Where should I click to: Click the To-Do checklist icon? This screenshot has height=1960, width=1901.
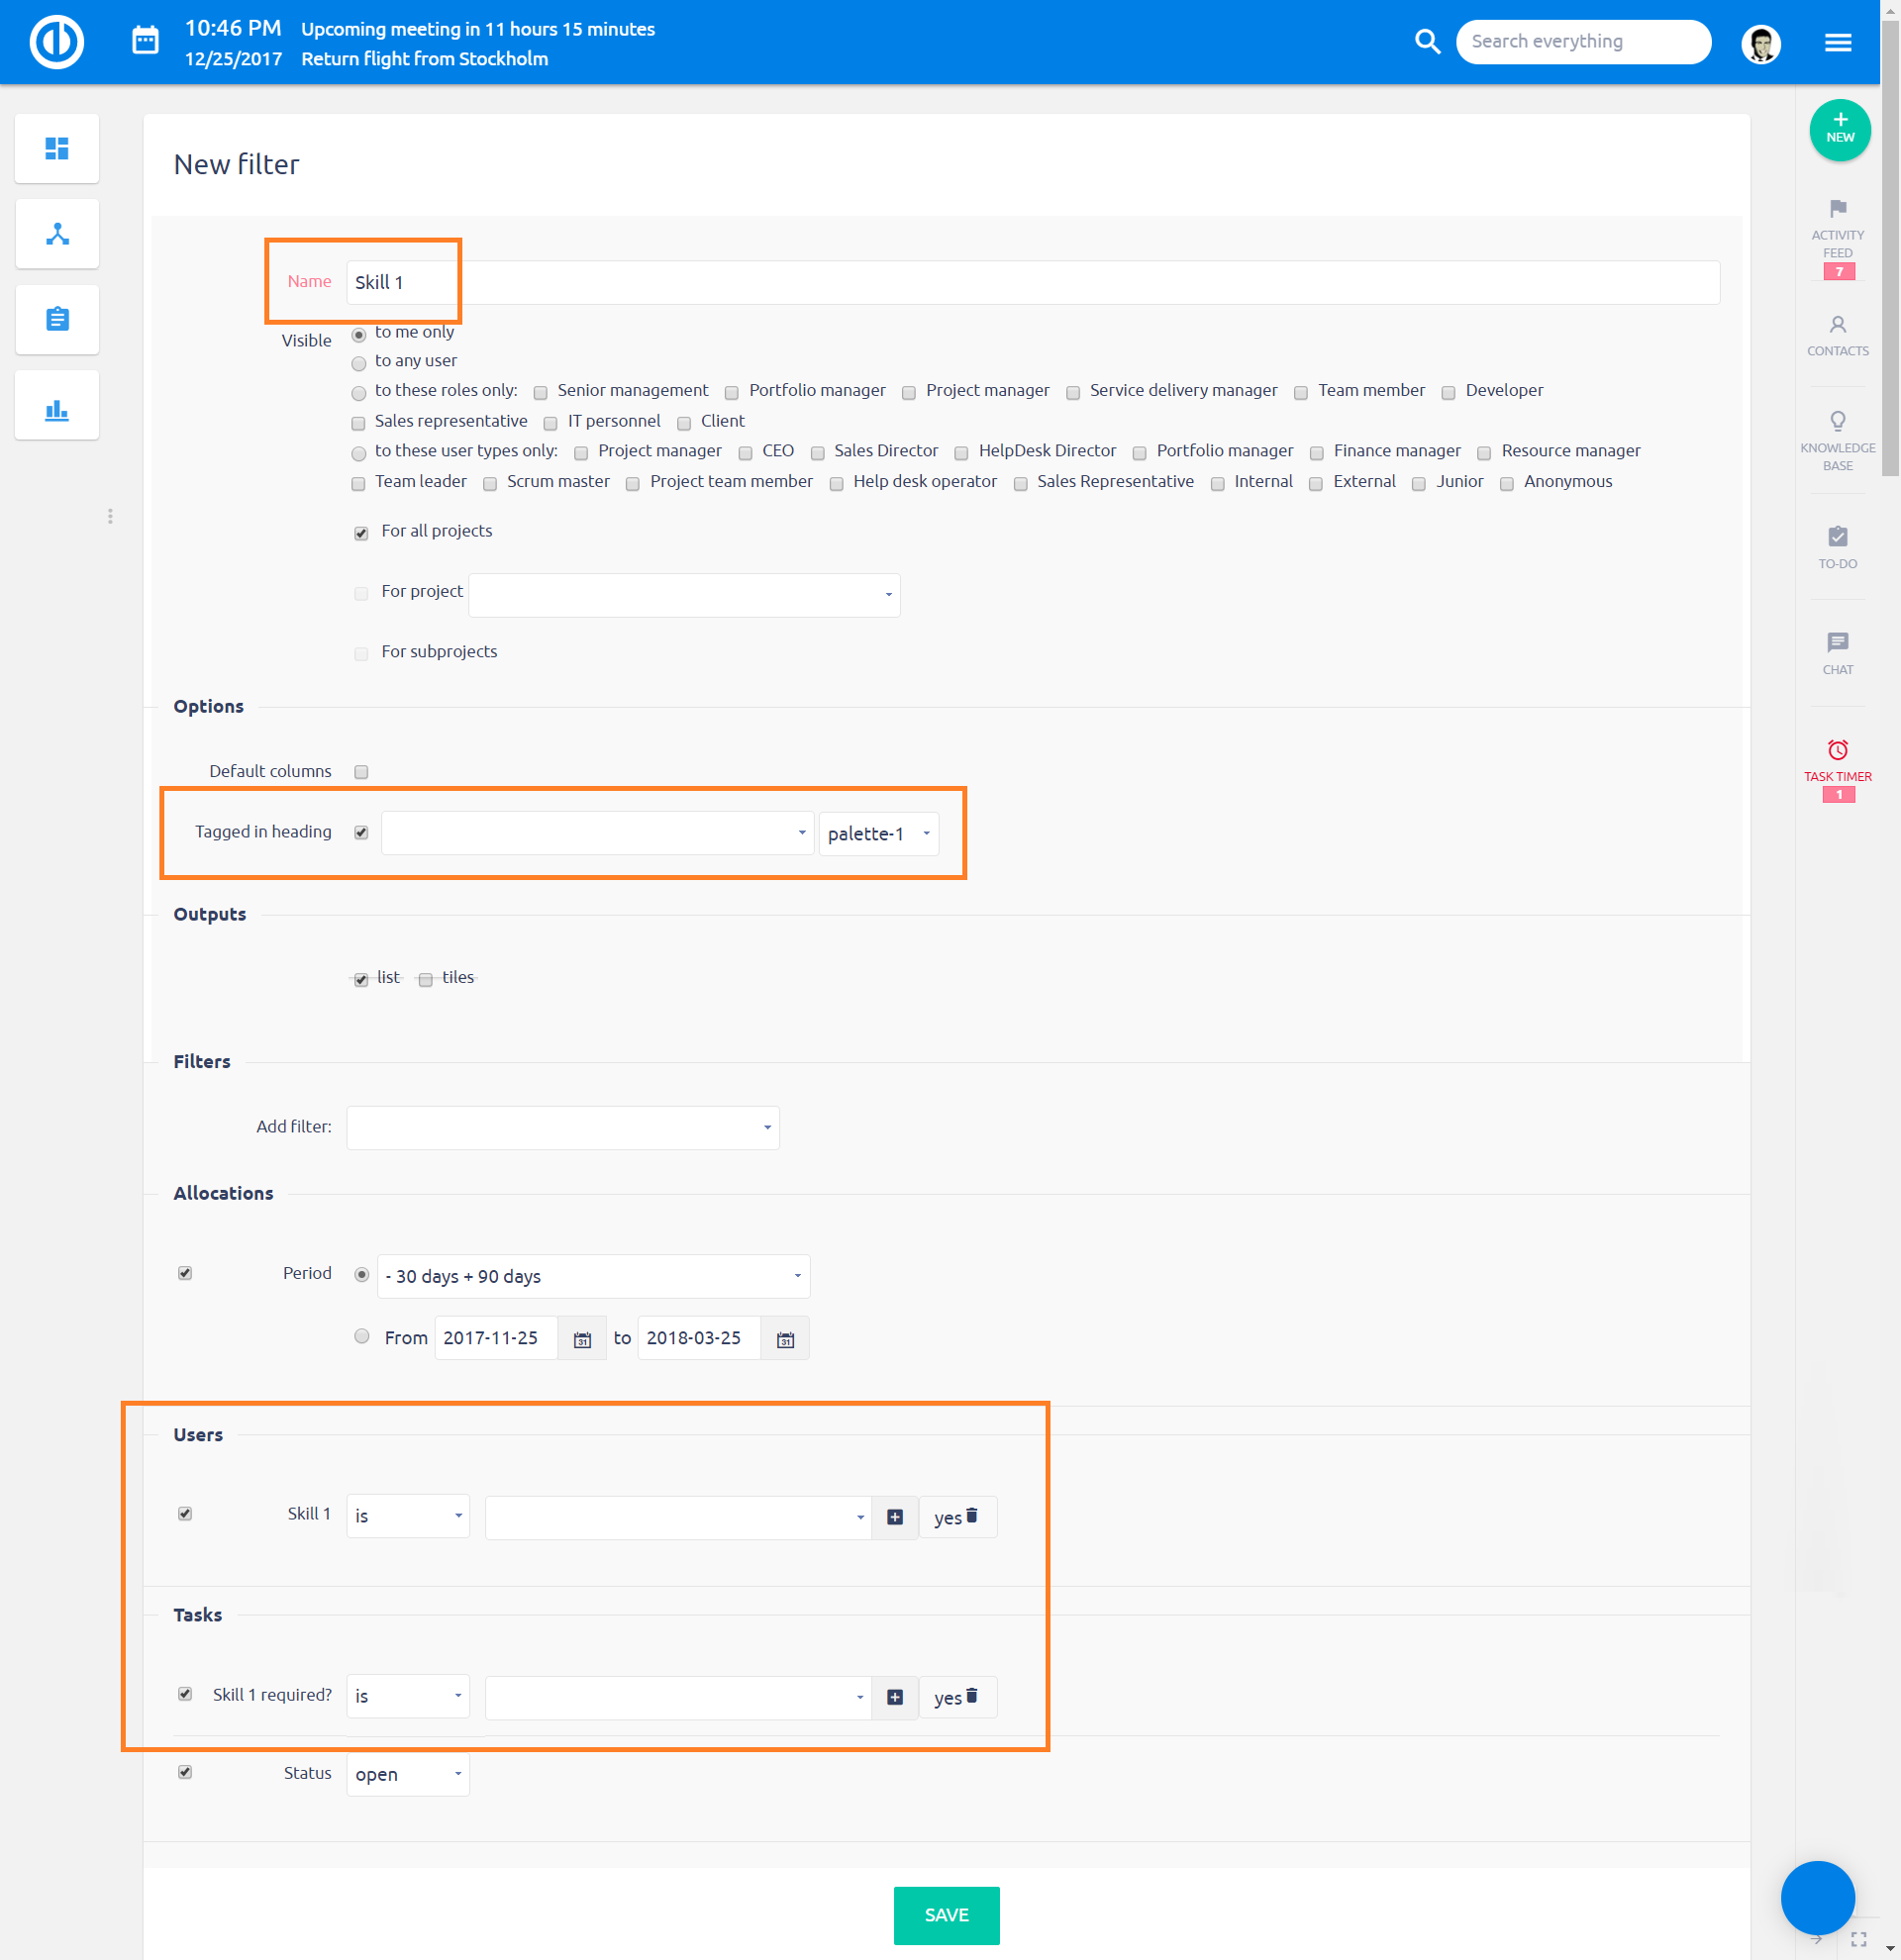tap(1837, 537)
